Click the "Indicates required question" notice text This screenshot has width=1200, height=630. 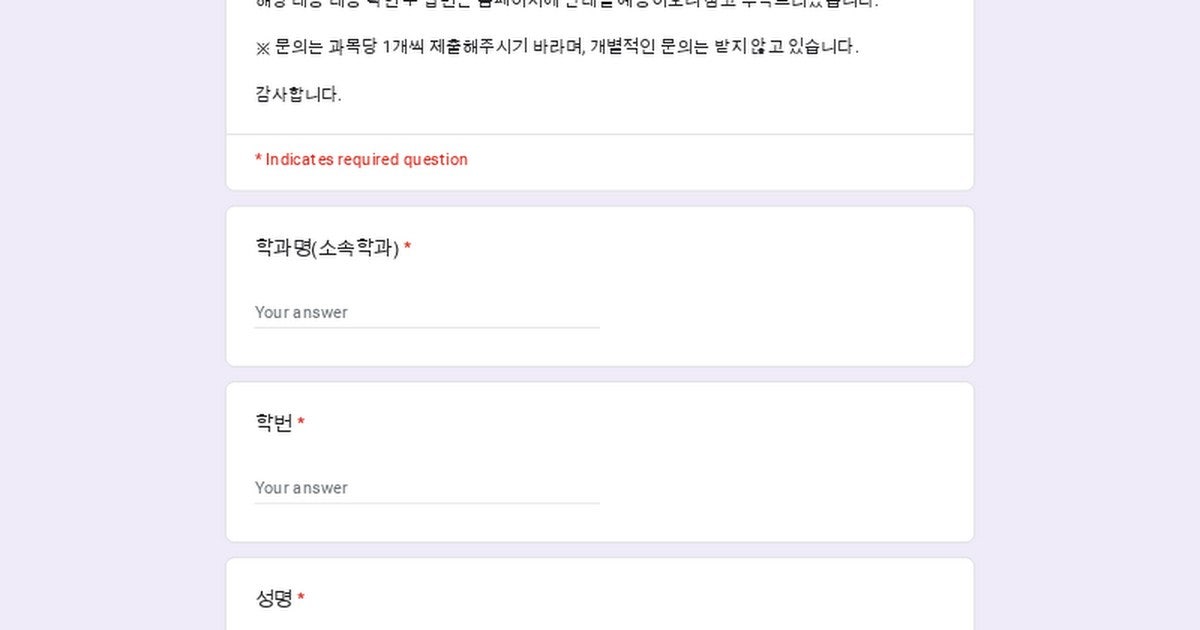point(366,160)
